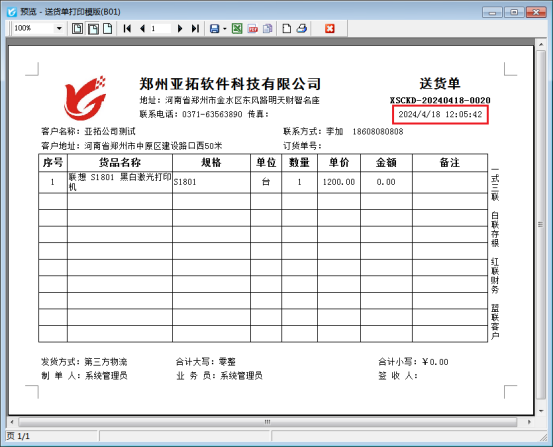
Task: Select the whole page view icon
Action: coord(77,28)
